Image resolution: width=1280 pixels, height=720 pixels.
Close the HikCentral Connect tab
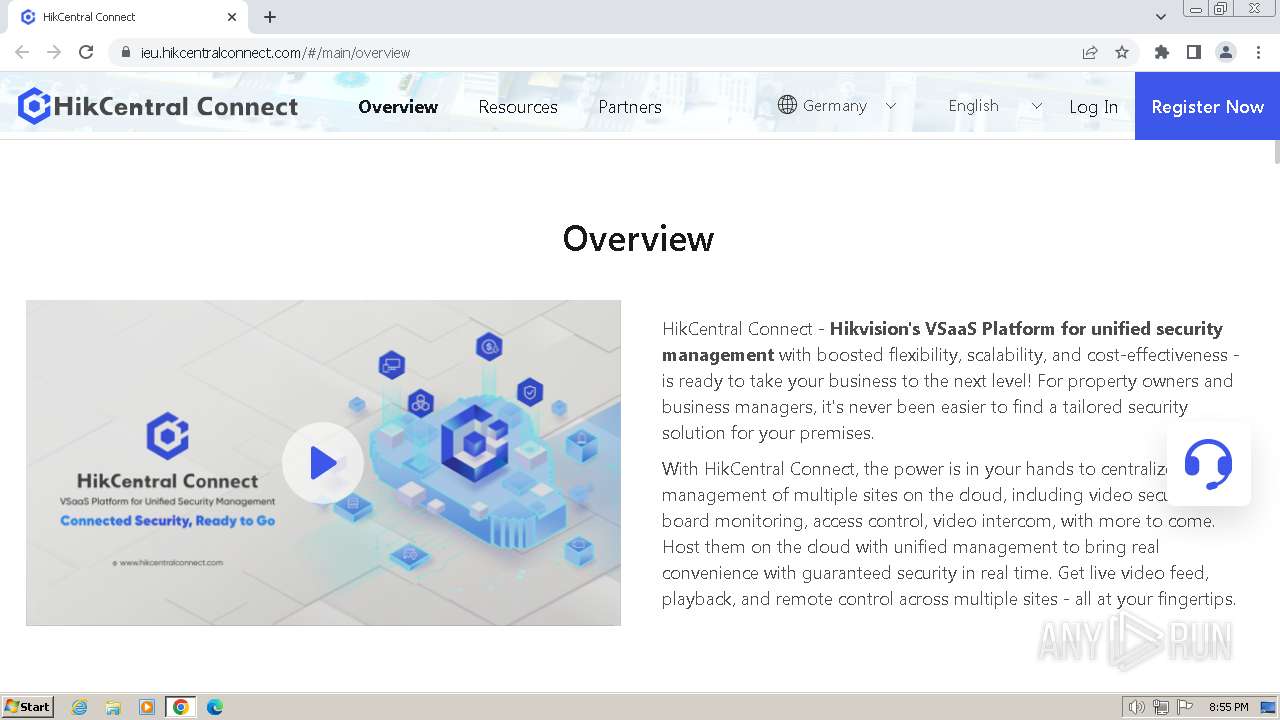(232, 17)
